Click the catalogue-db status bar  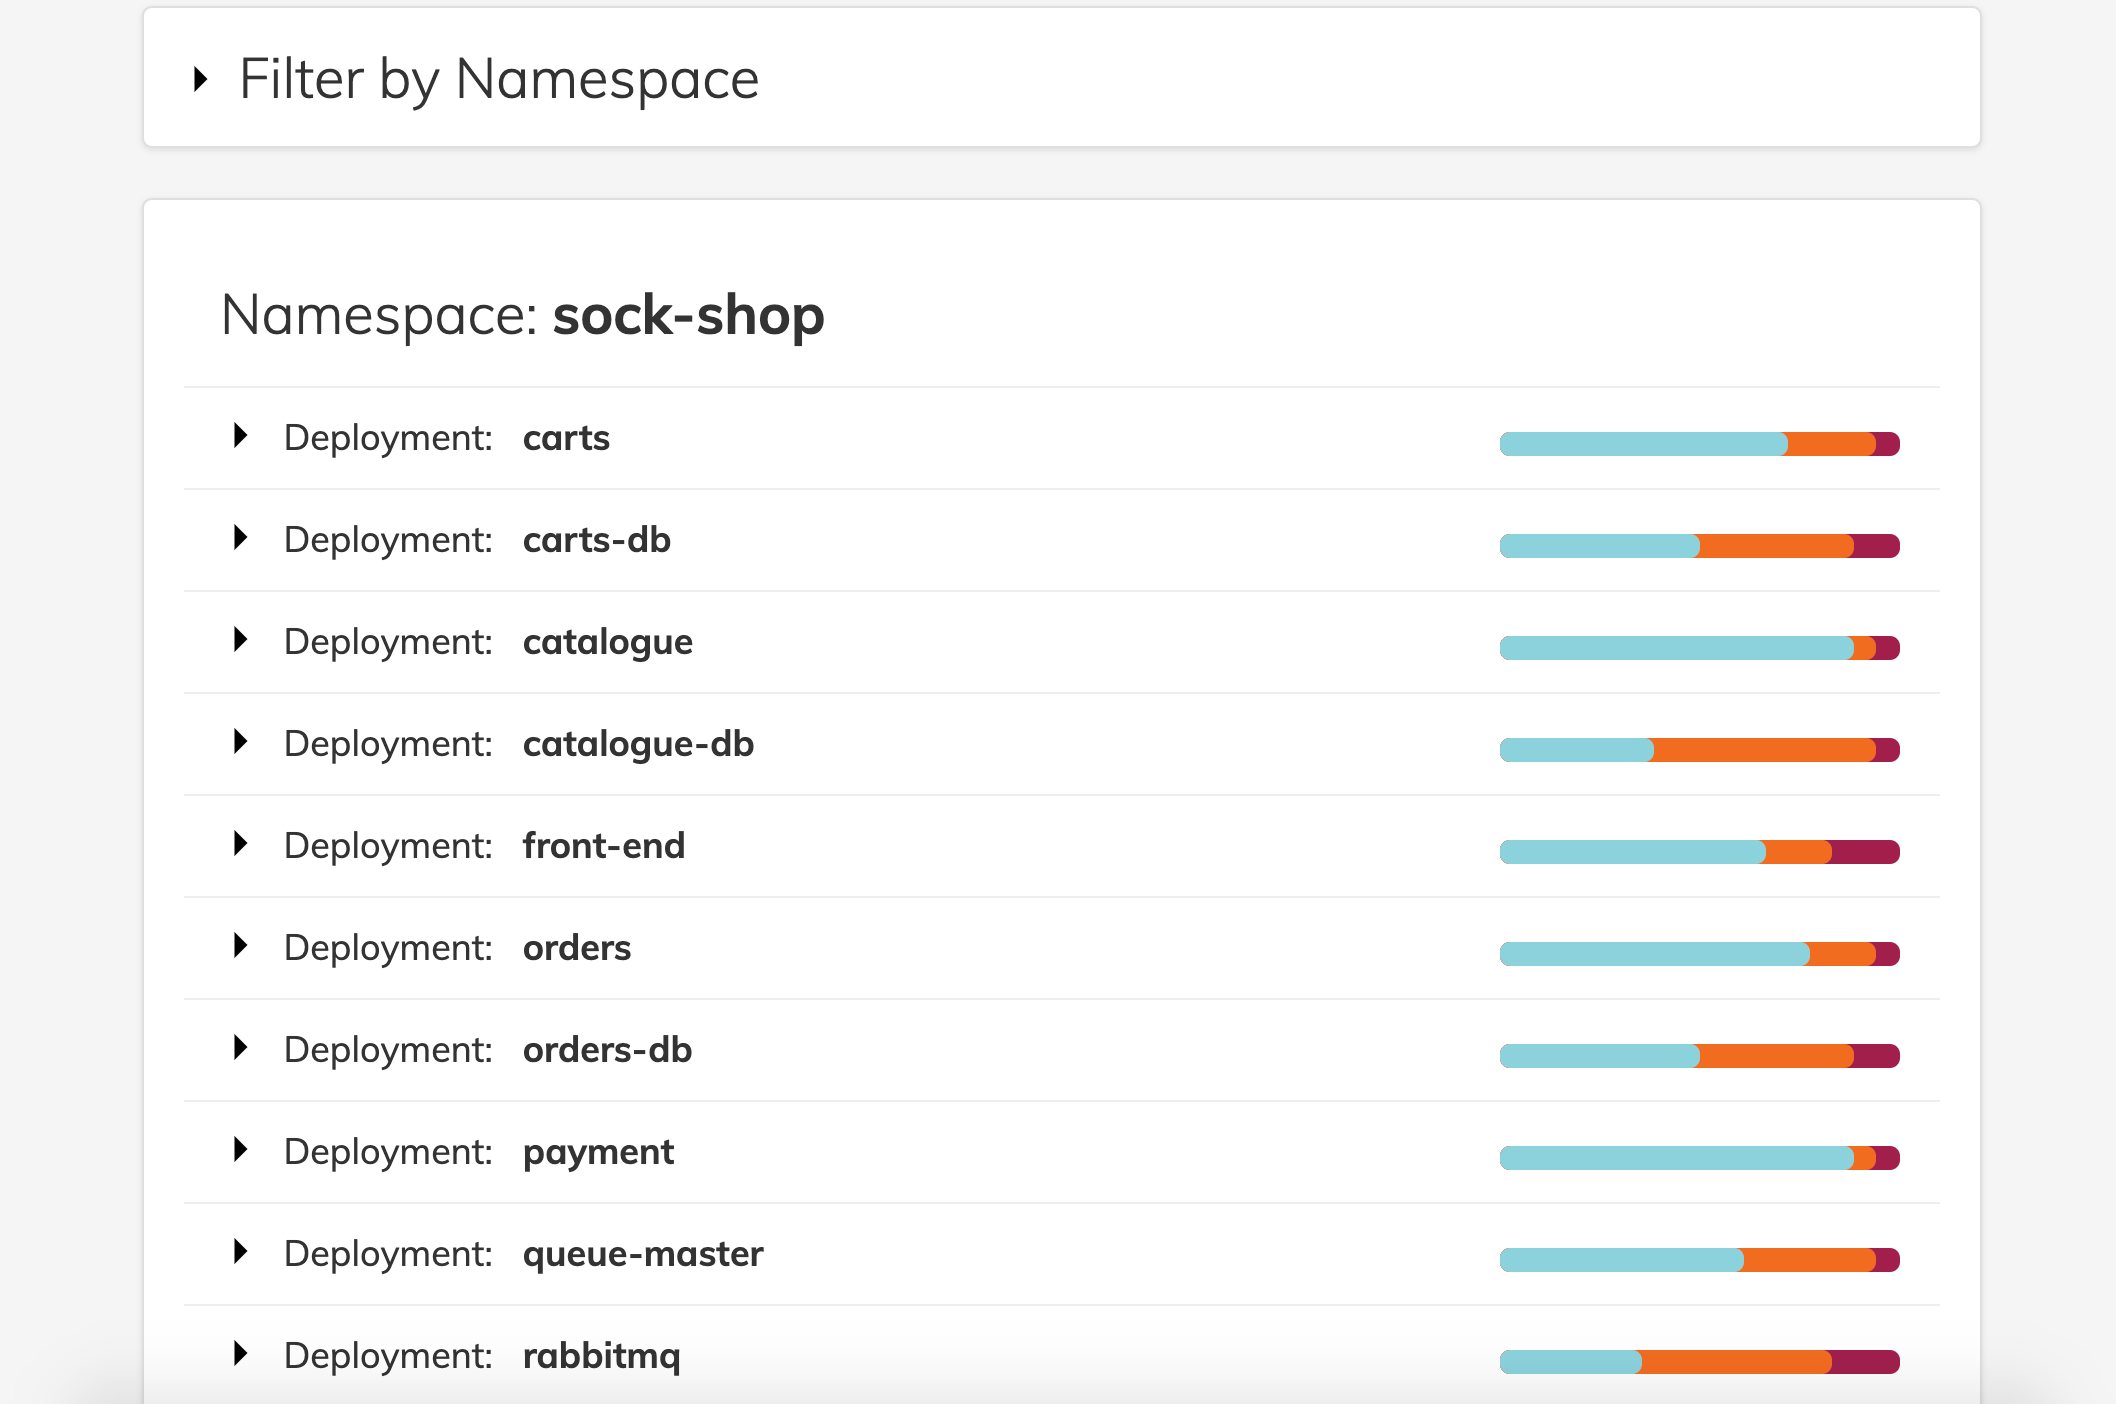[1699, 750]
